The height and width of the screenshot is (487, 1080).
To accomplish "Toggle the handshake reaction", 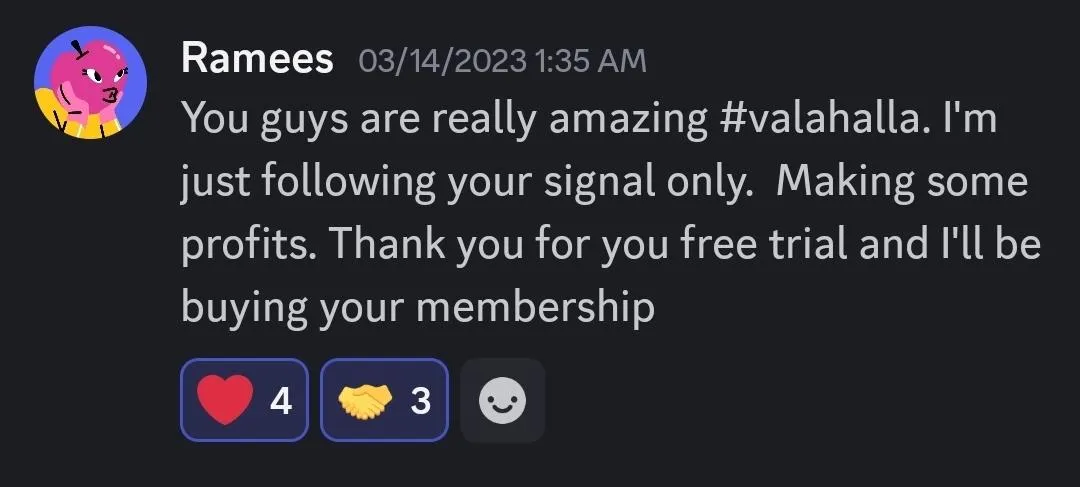I will 384,400.
